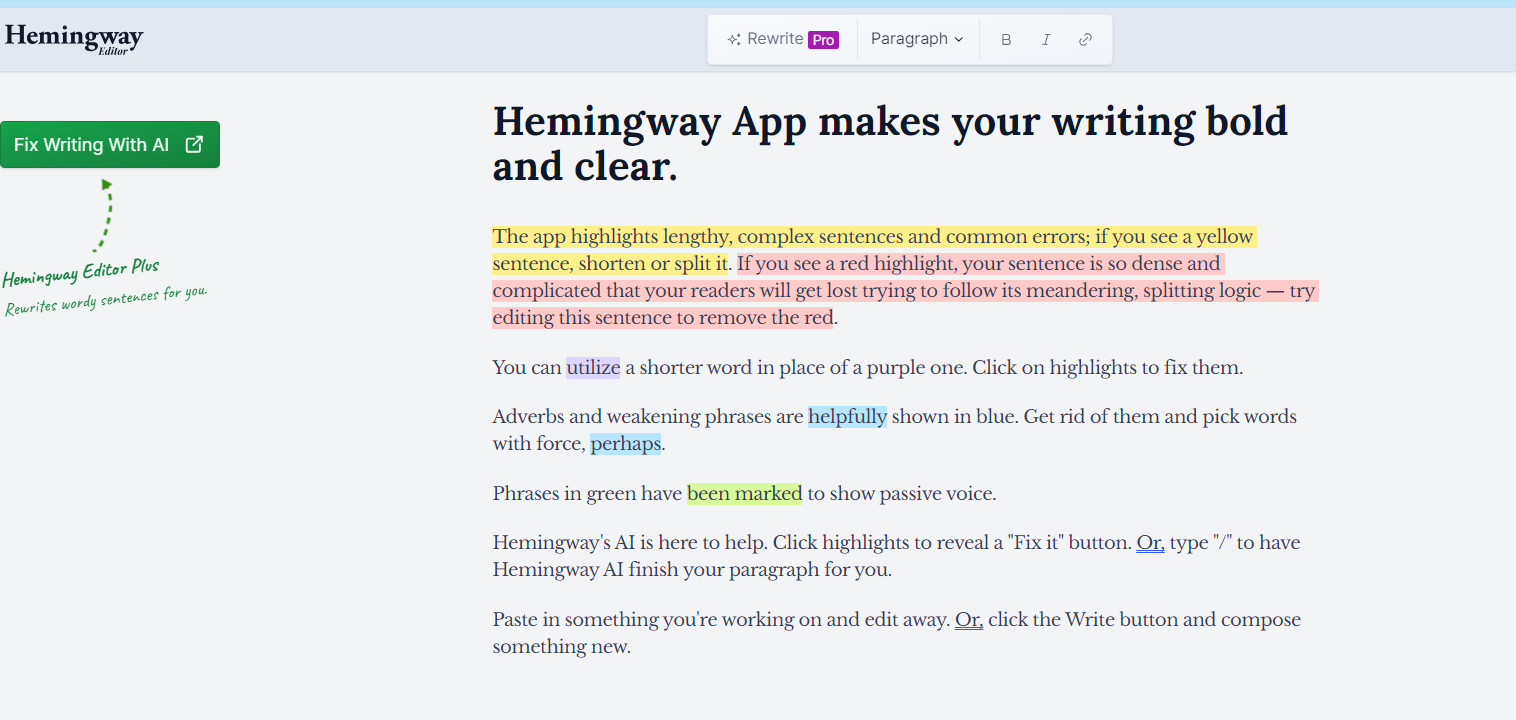Screen dimensions: 1516x720
Task: Click the external-link icon on Fix Writing button
Action: coord(195,144)
